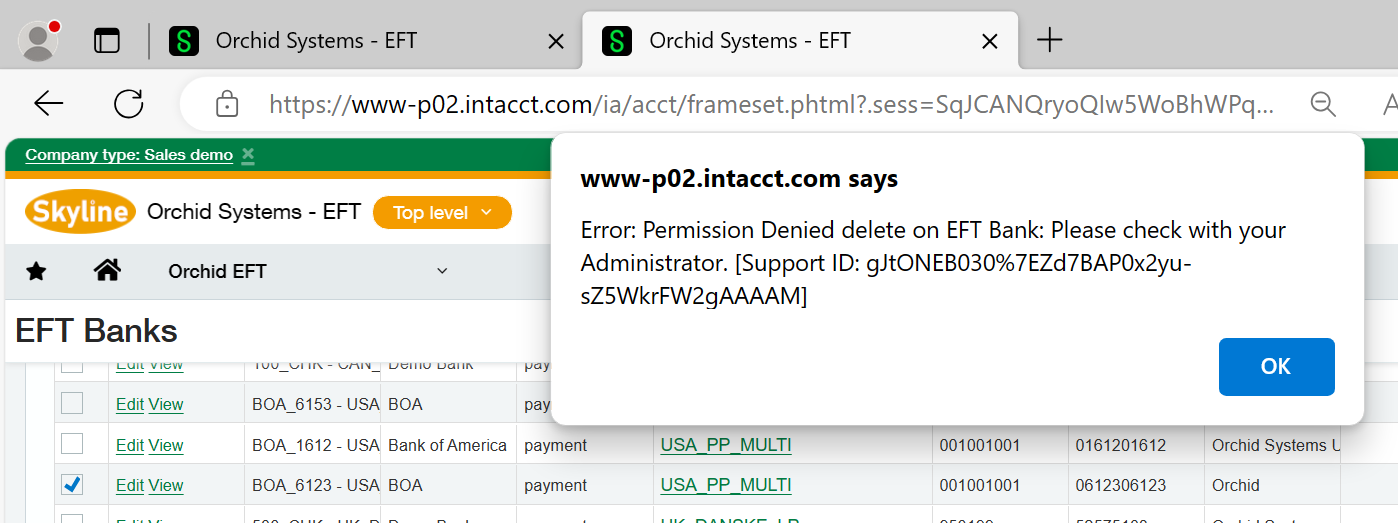Click Edit link for BOA_6123 row
Image resolution: width=1398 pixels, height=523 pixels.
pyautogui.click(x=130, y=486)
